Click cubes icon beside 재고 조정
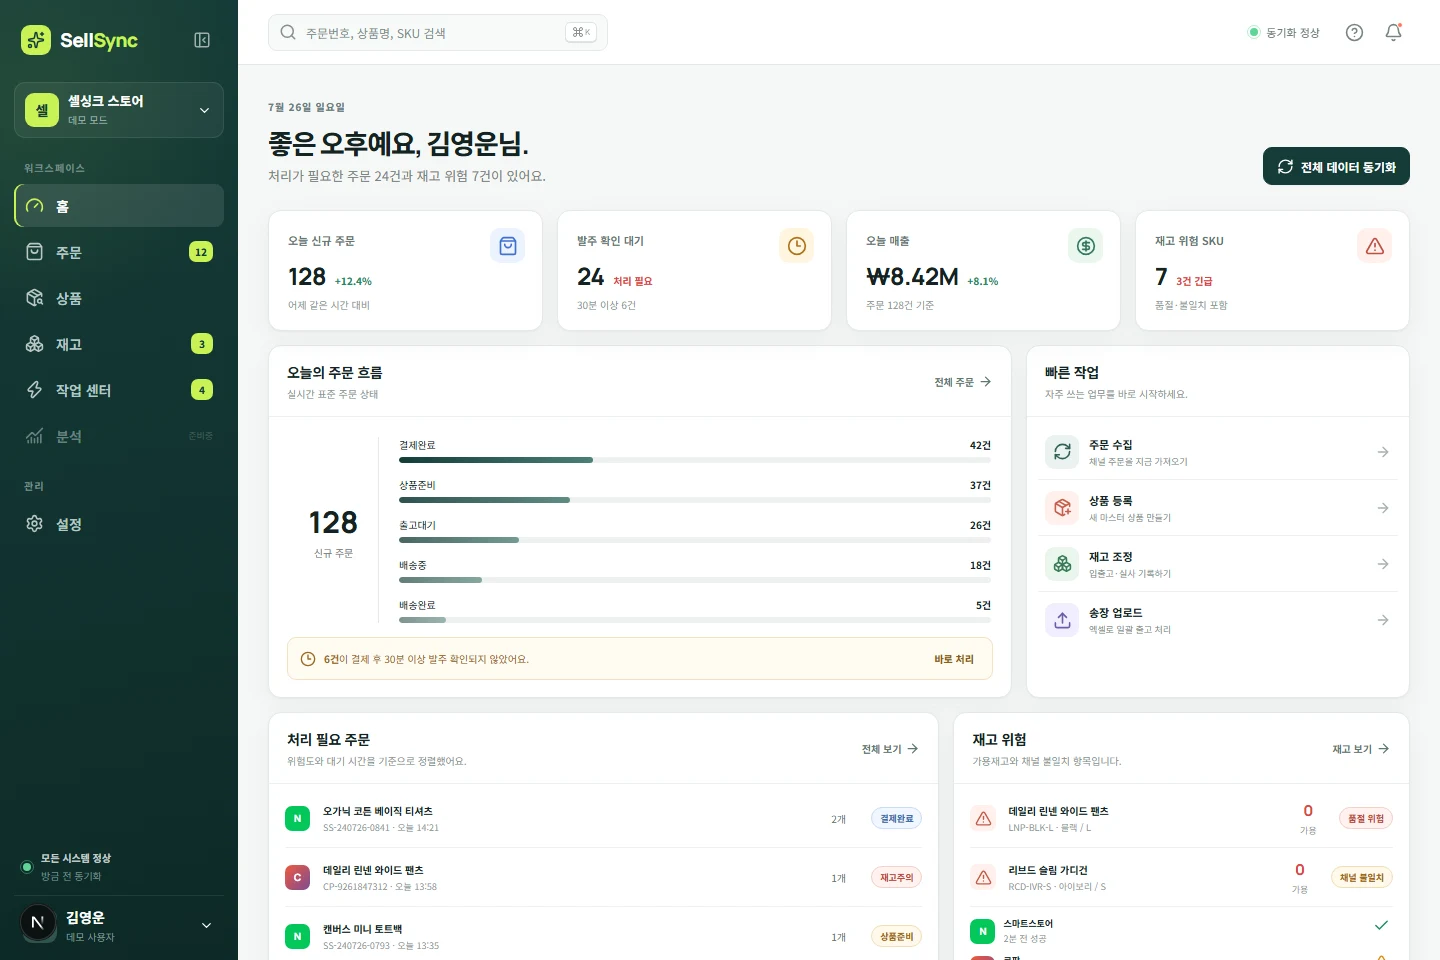The height and width of the screenshot is (960, 1440). coord(1062,564)
